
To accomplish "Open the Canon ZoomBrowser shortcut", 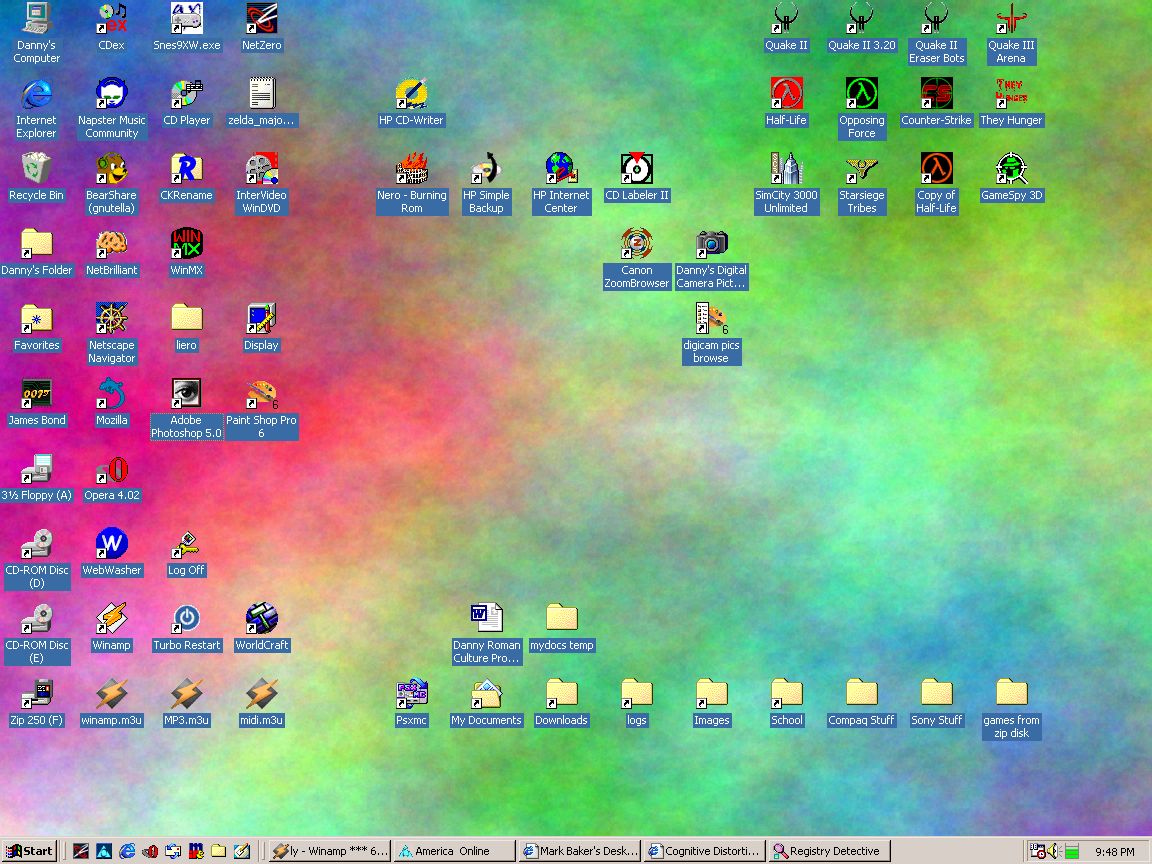I will [x=636, y=244].
